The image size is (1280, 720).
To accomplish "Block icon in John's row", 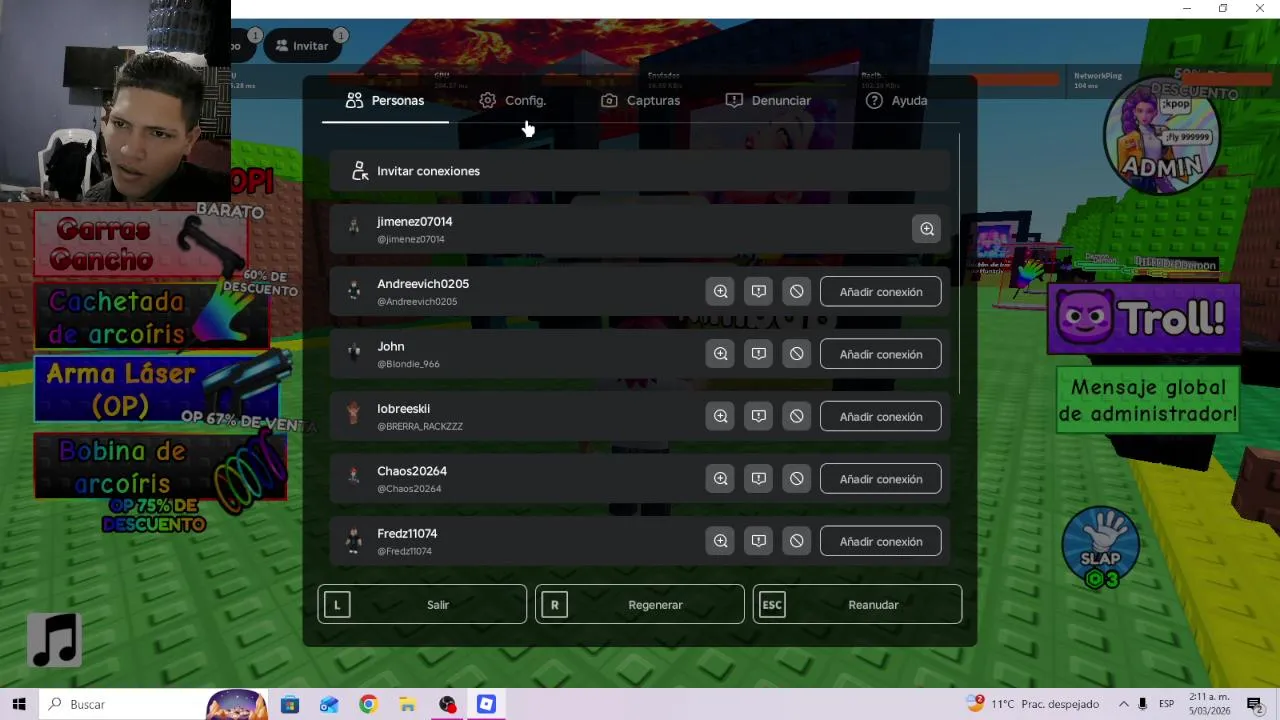I will click(796, 354).
